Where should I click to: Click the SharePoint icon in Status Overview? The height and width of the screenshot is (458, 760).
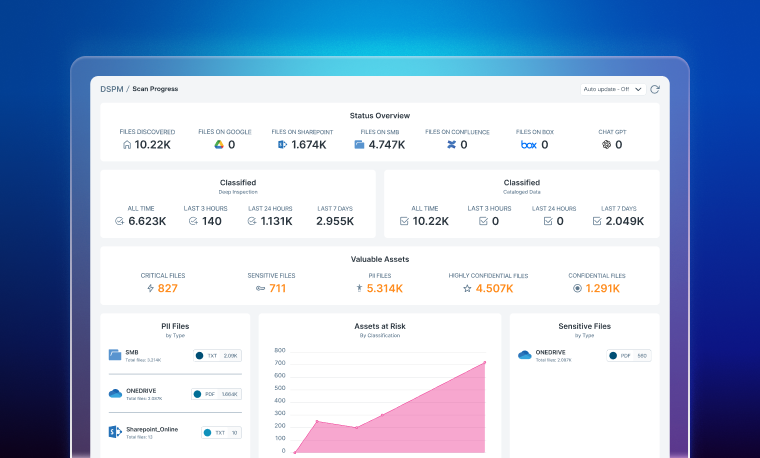click(283, 145)
